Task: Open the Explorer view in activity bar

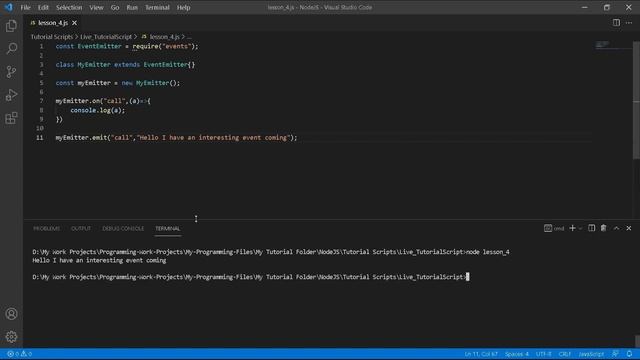Action: click(x=11, y=26)
